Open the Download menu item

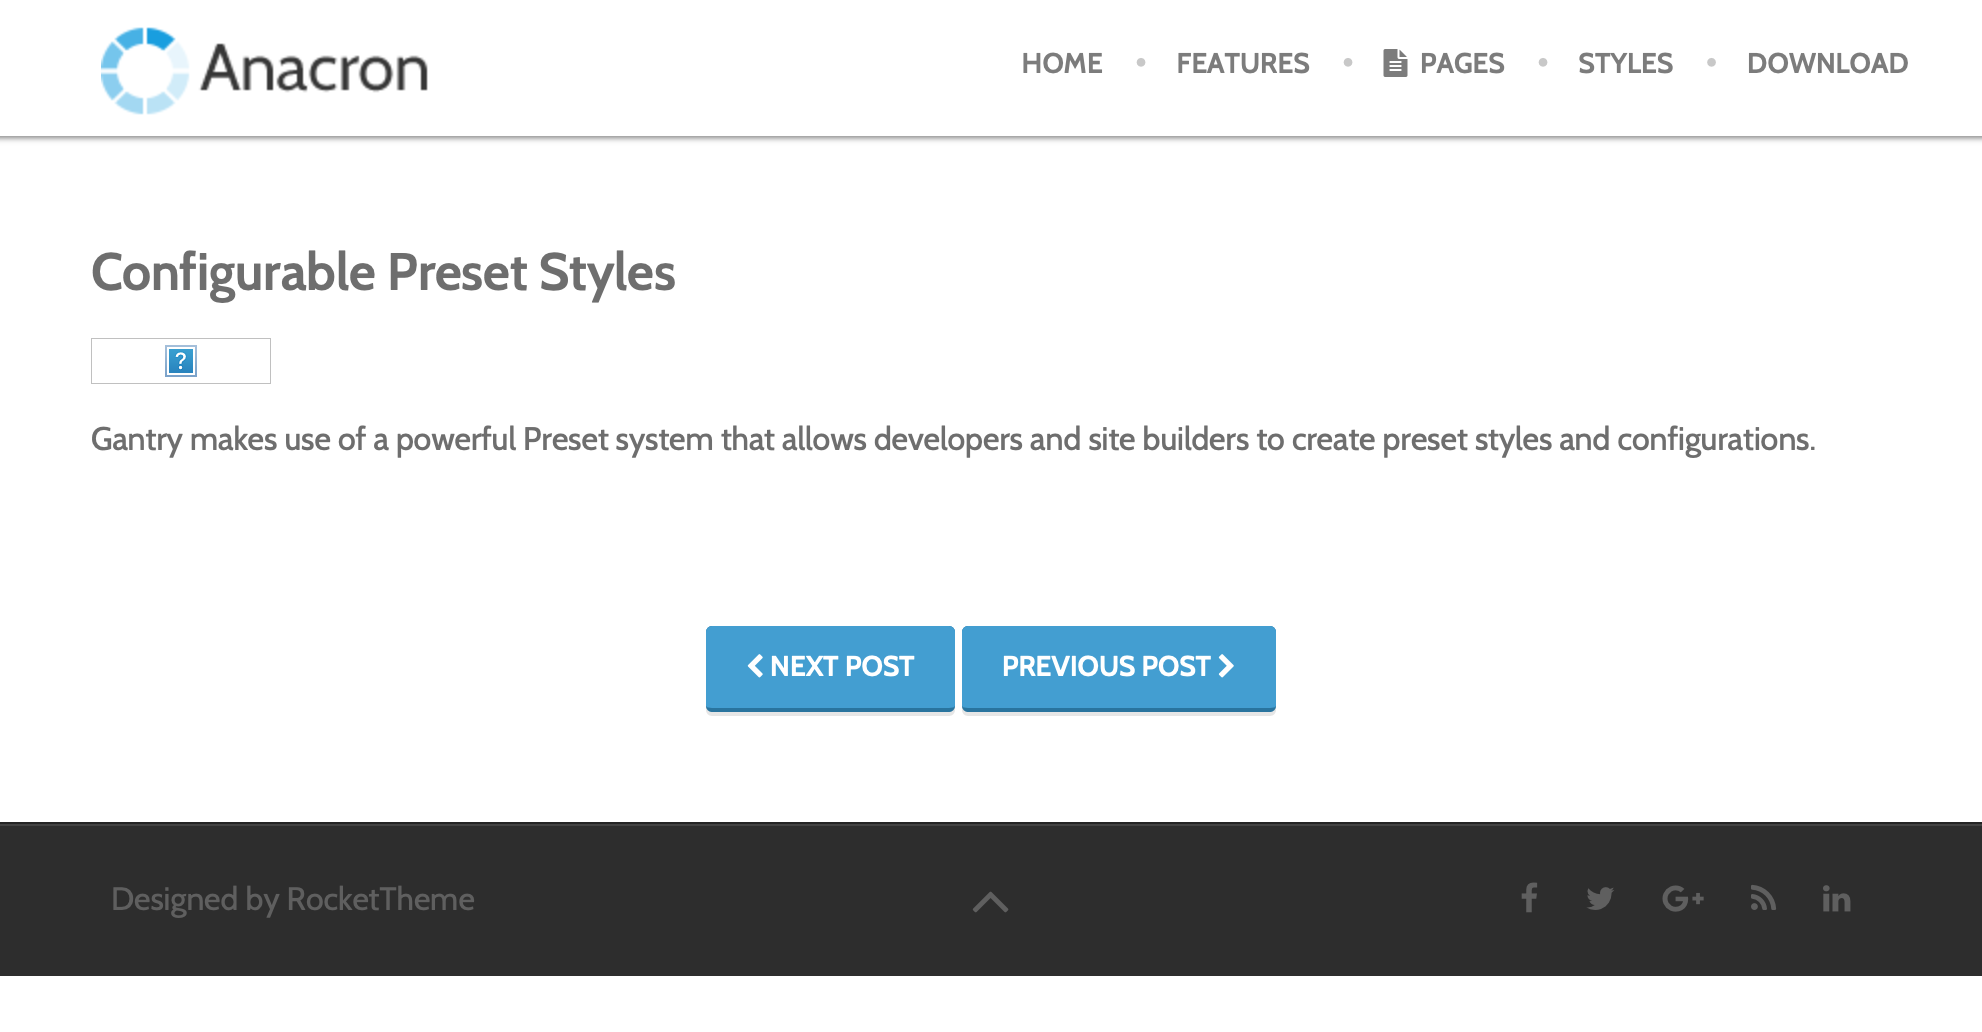click(x=1827, y=63)
